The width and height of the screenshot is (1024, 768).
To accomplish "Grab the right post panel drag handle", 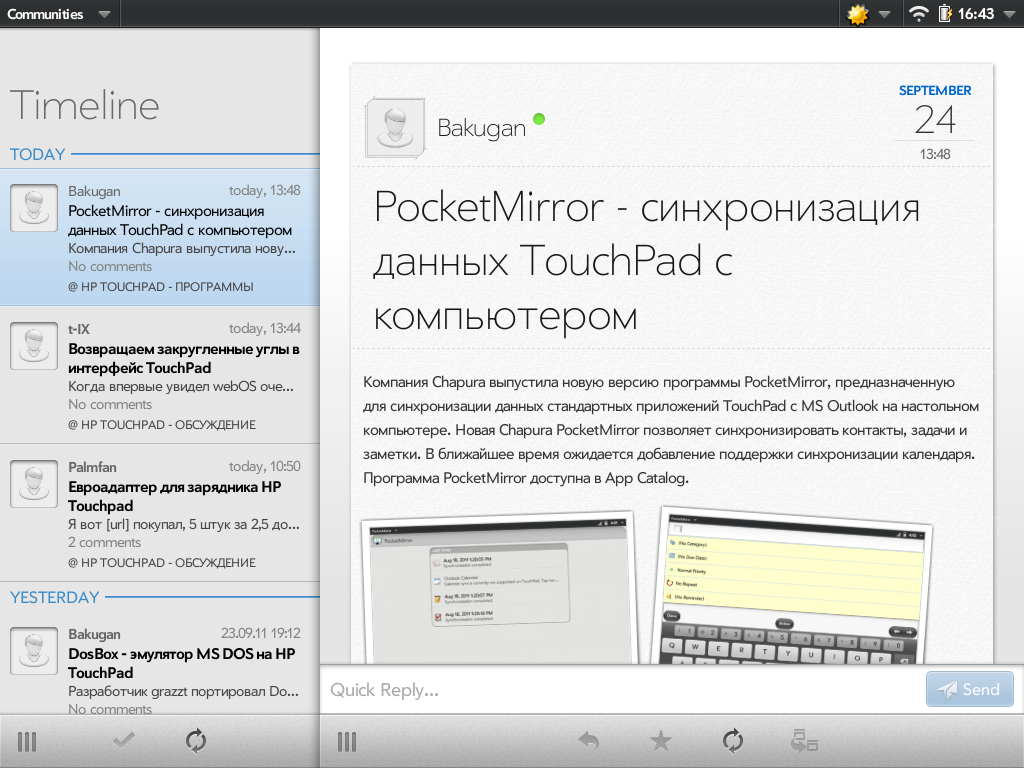I will 347,741.
